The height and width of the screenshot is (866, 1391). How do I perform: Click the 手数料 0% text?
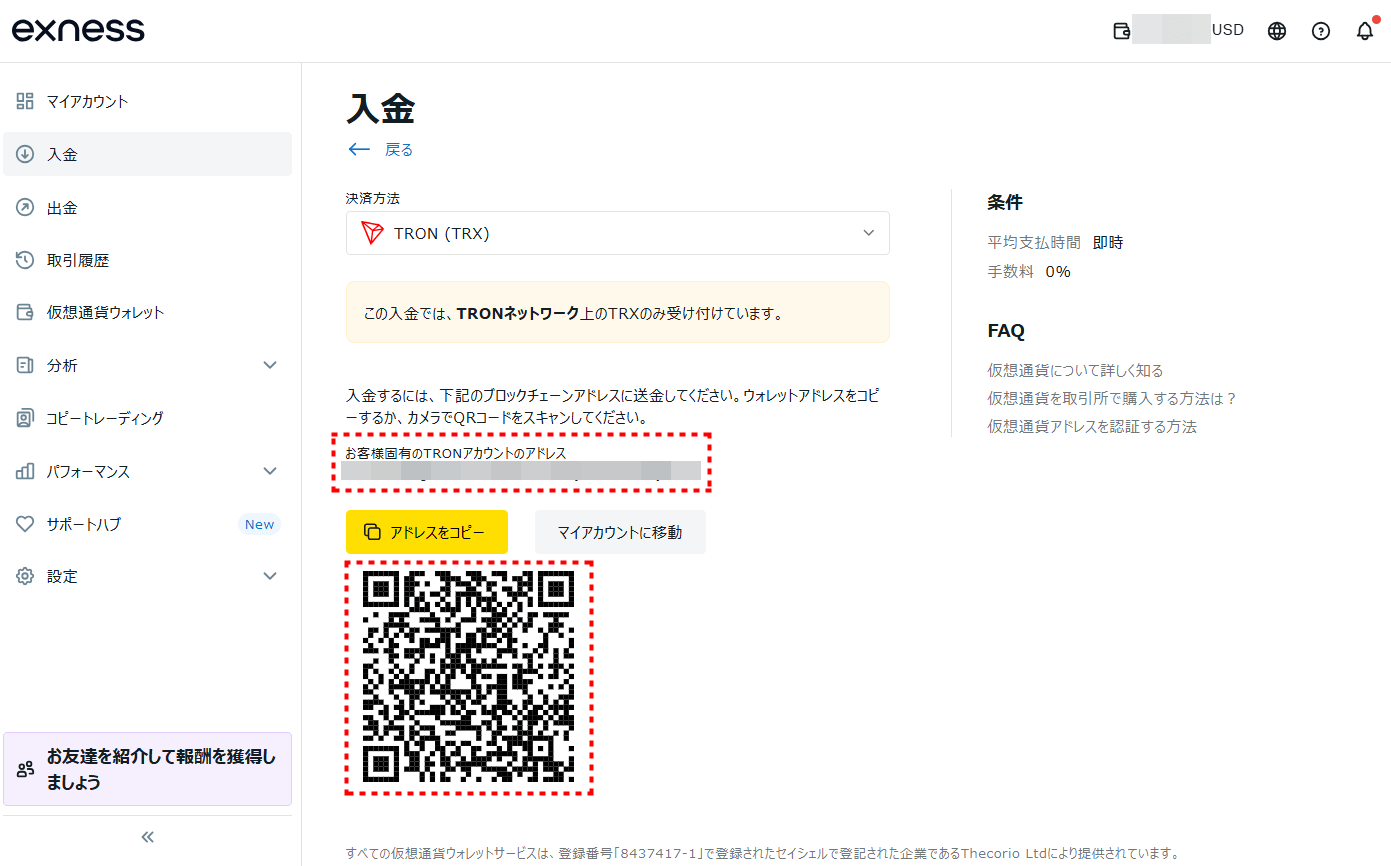point(1029,271)
